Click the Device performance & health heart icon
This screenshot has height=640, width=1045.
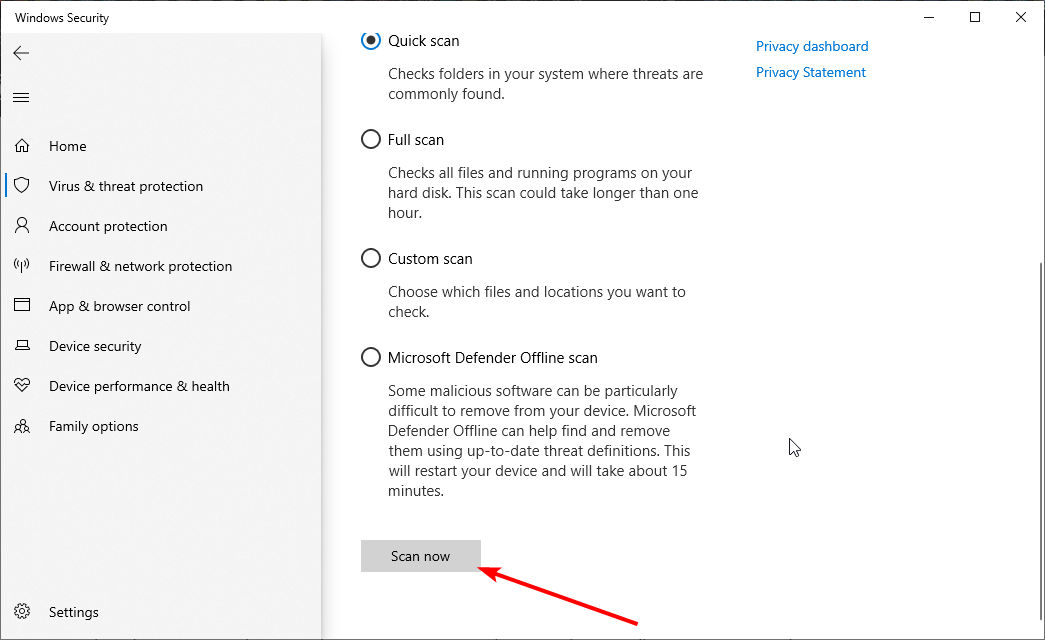(x=22, y=386)
